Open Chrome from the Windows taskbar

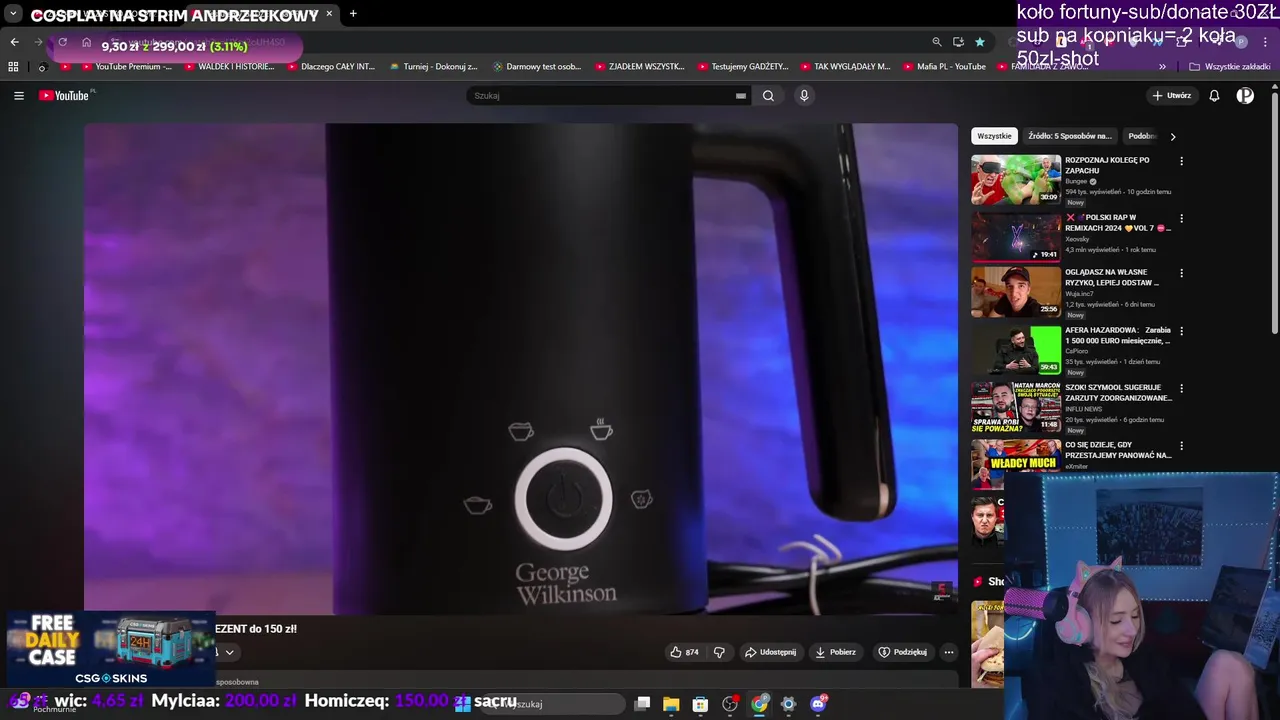click(x=759, y=704)
